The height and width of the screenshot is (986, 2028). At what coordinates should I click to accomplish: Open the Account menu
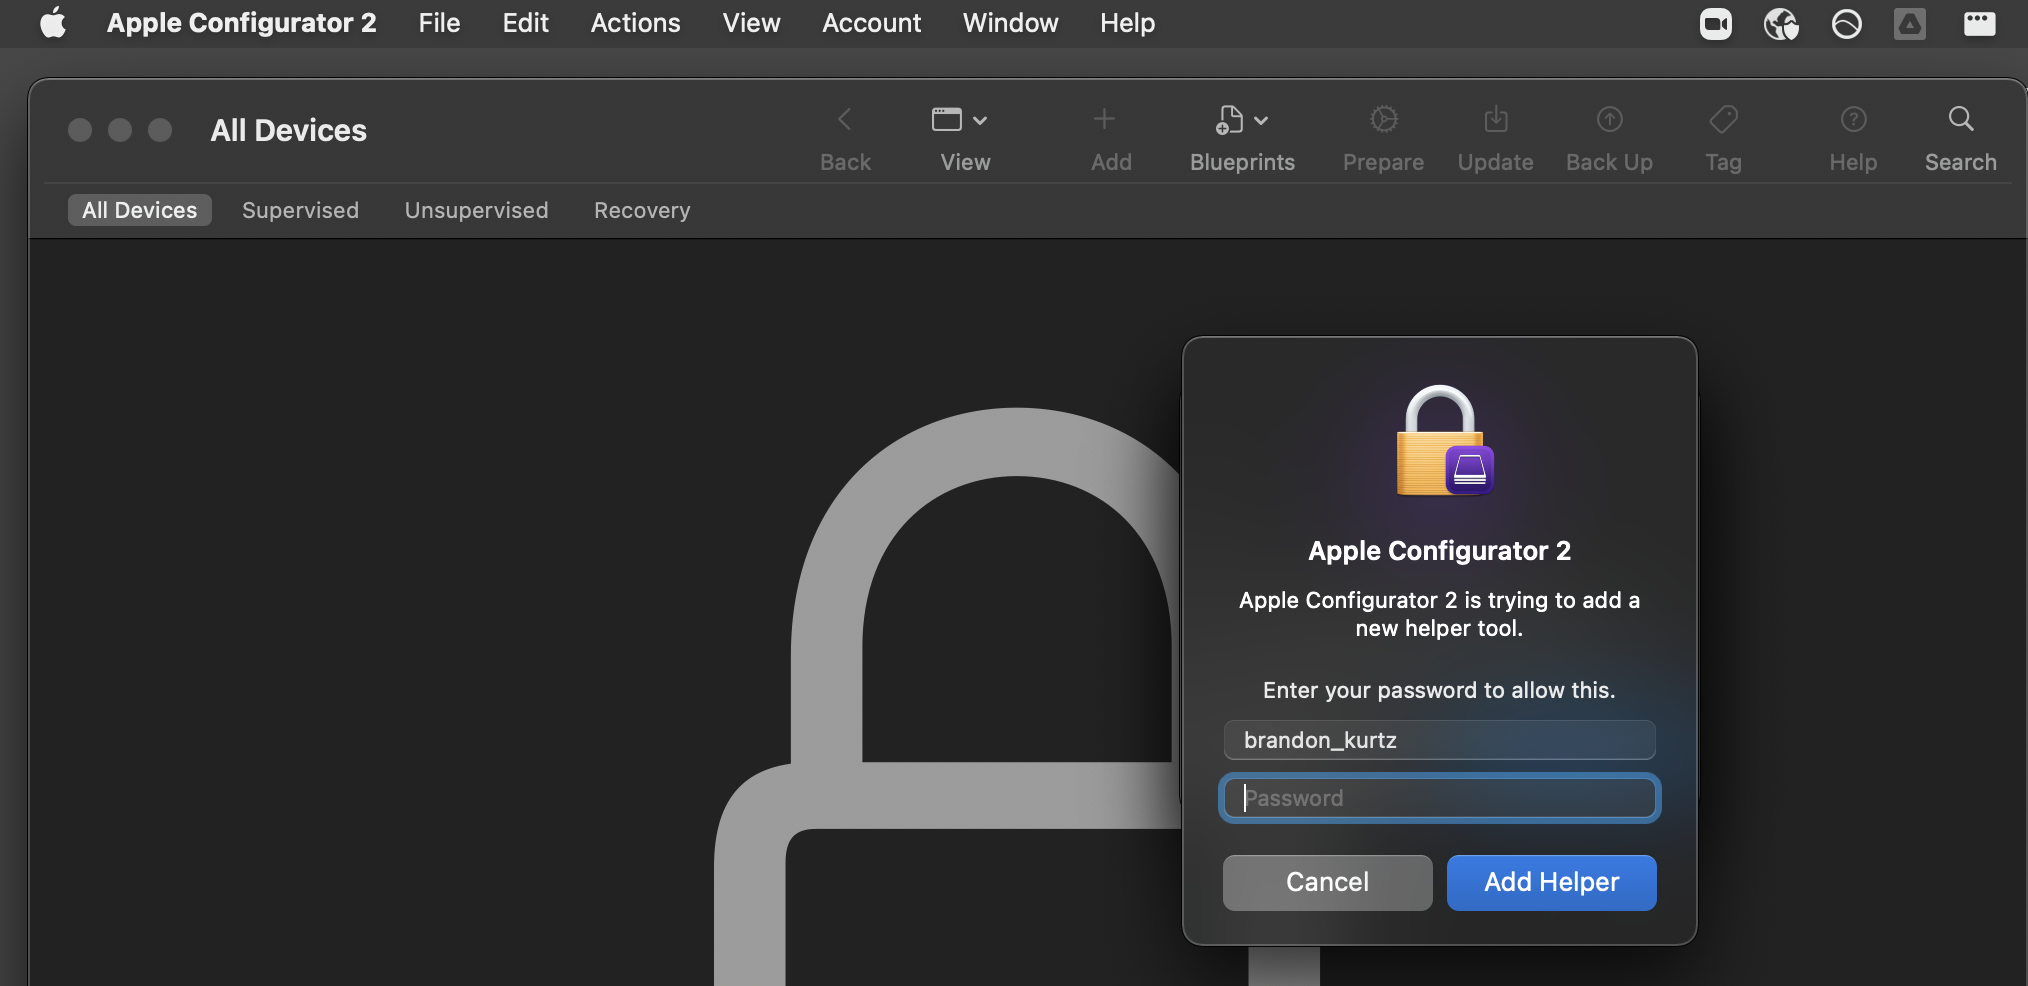[x=871, y=23]
